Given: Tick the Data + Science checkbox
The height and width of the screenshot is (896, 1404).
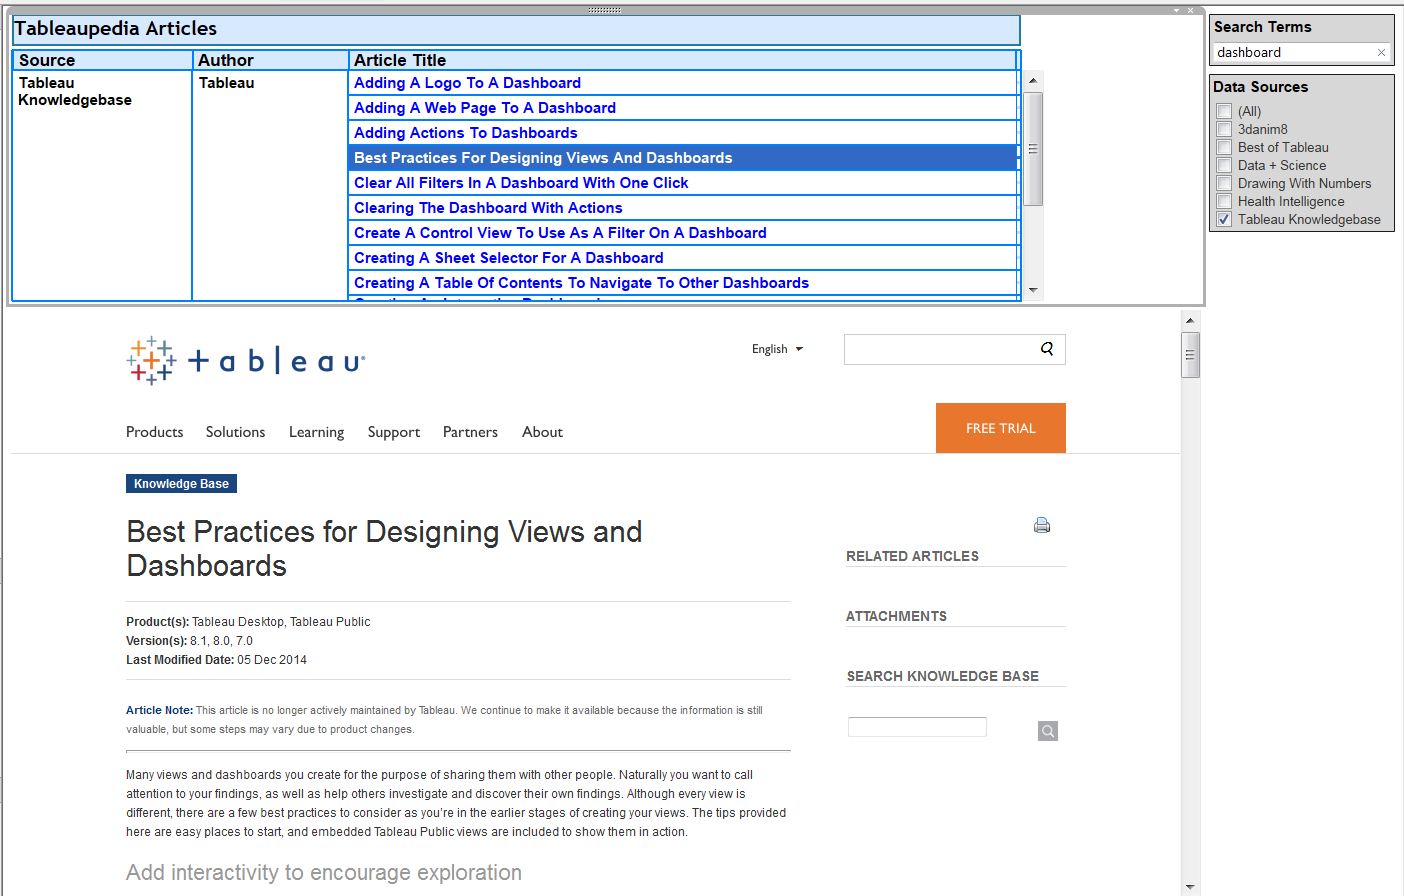Looking at the screenshot, I should pyautogui.click(x=1224, y=165).
